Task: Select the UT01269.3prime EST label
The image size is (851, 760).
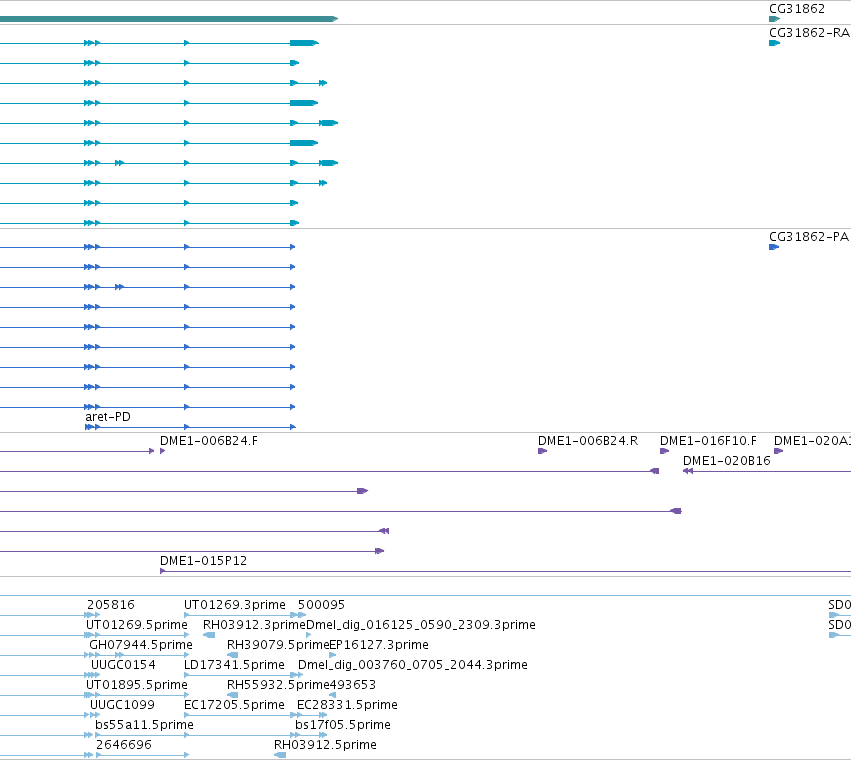Action: click(235, 605)
